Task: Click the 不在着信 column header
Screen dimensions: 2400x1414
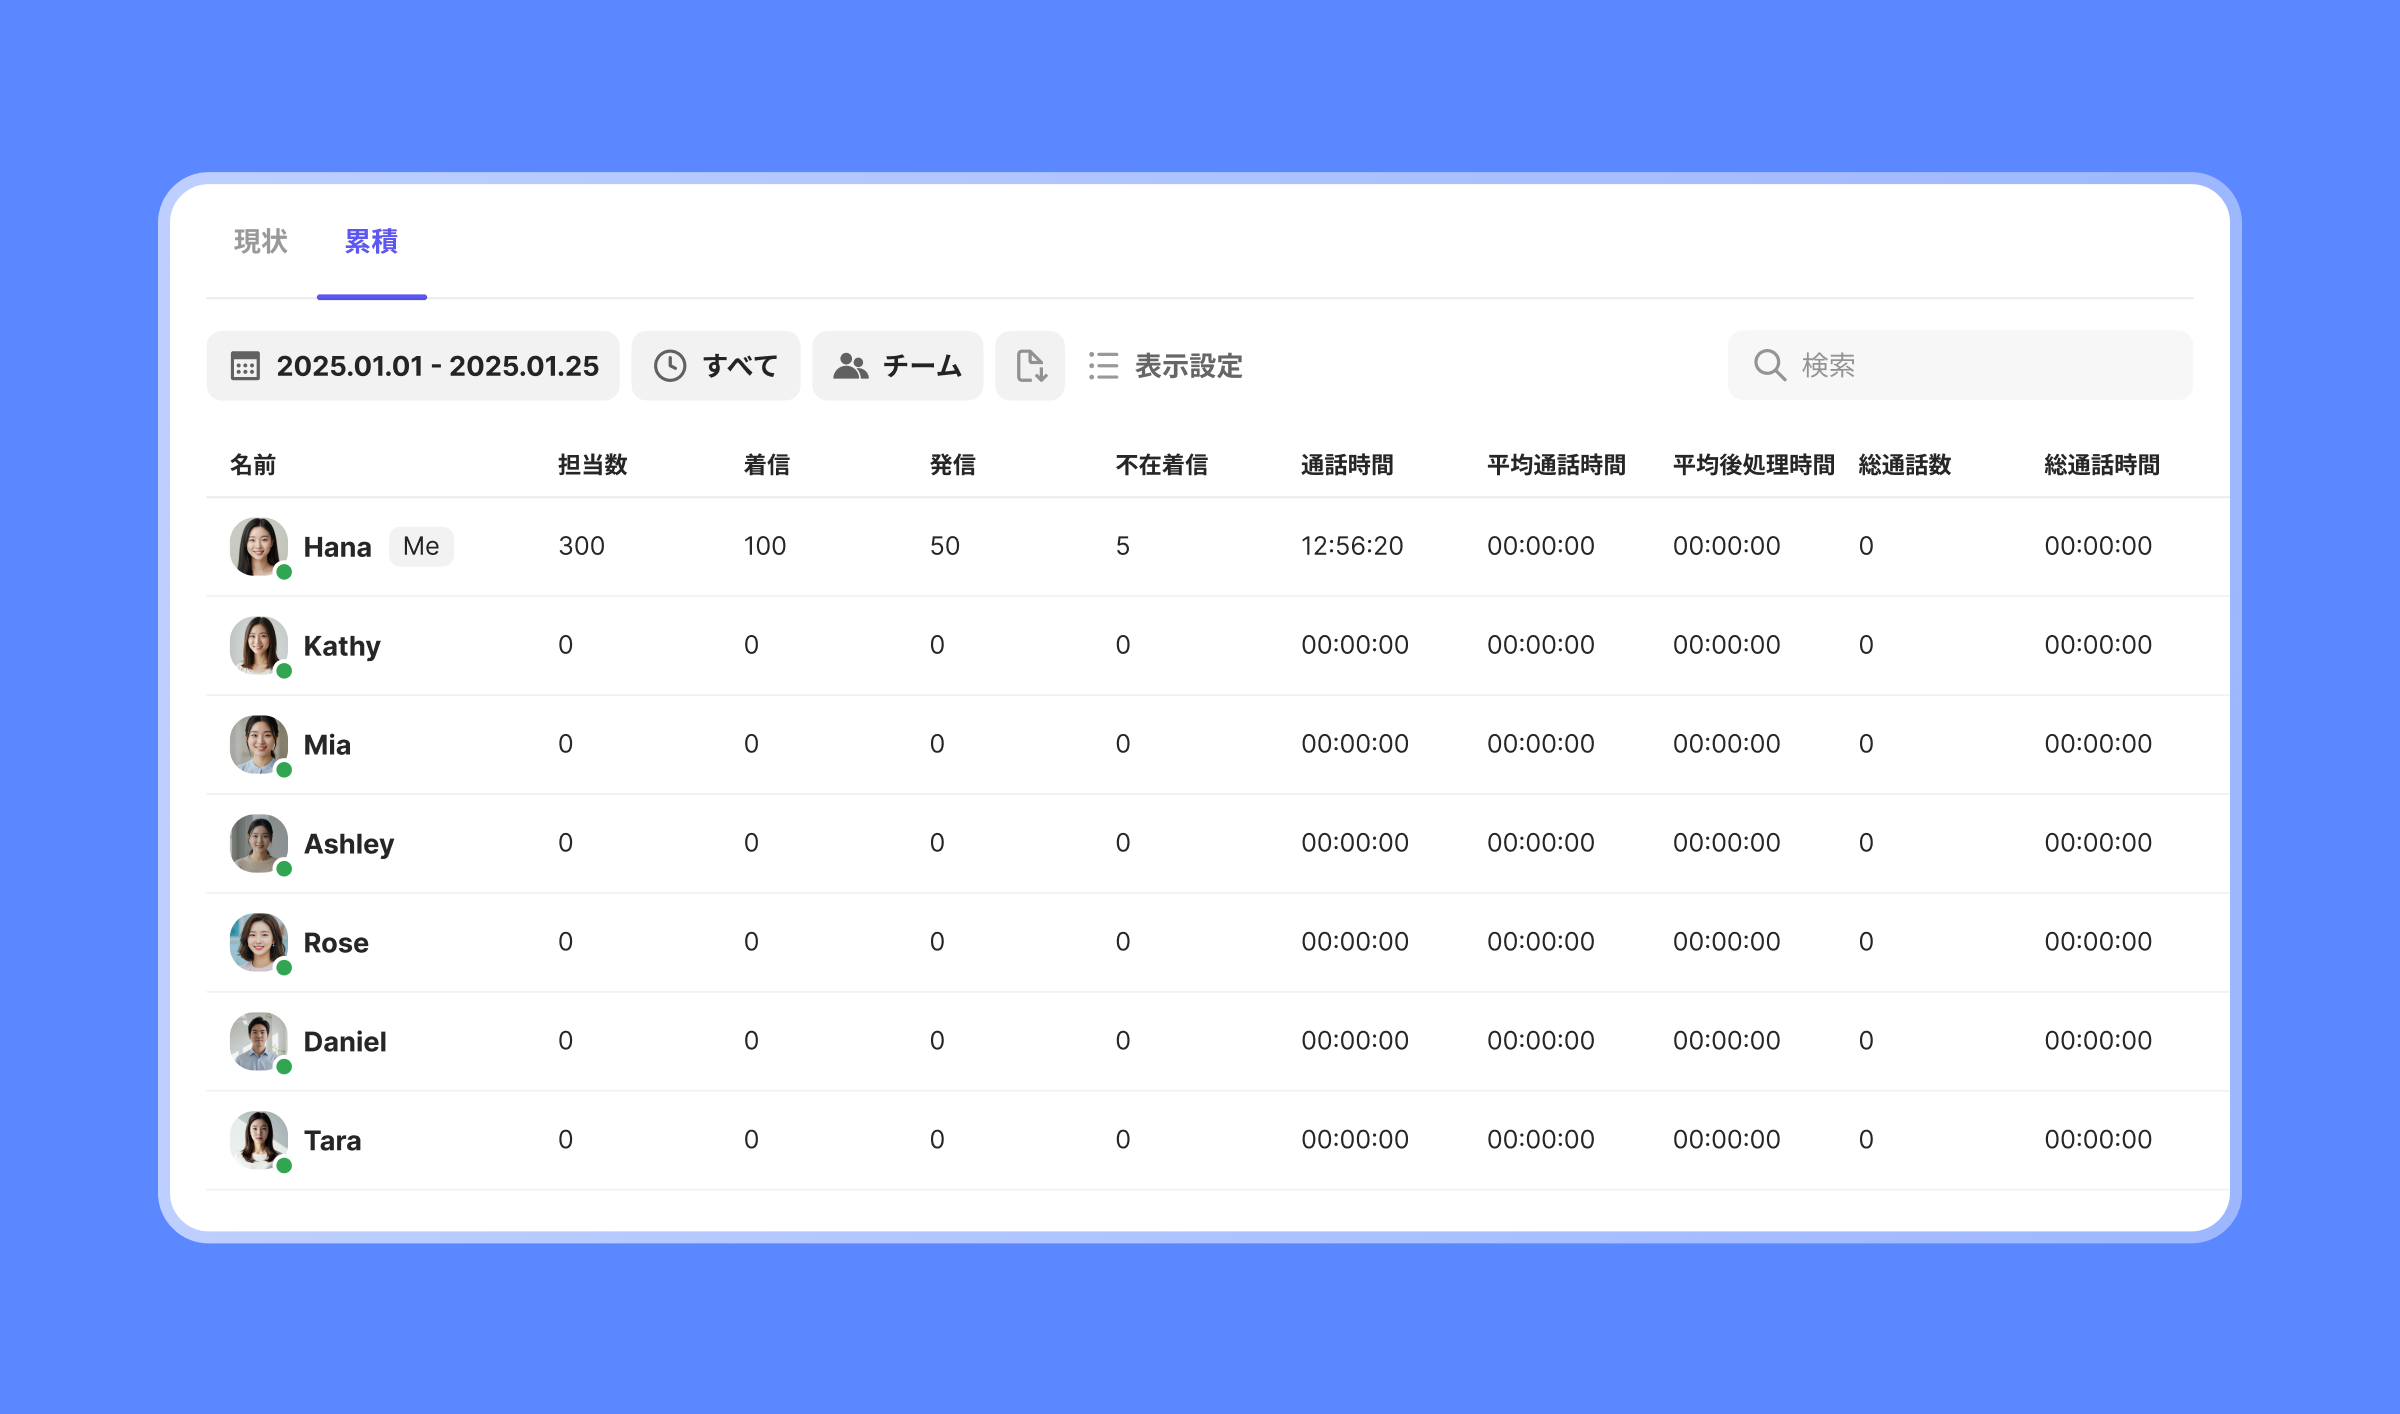Action: 1161,465
